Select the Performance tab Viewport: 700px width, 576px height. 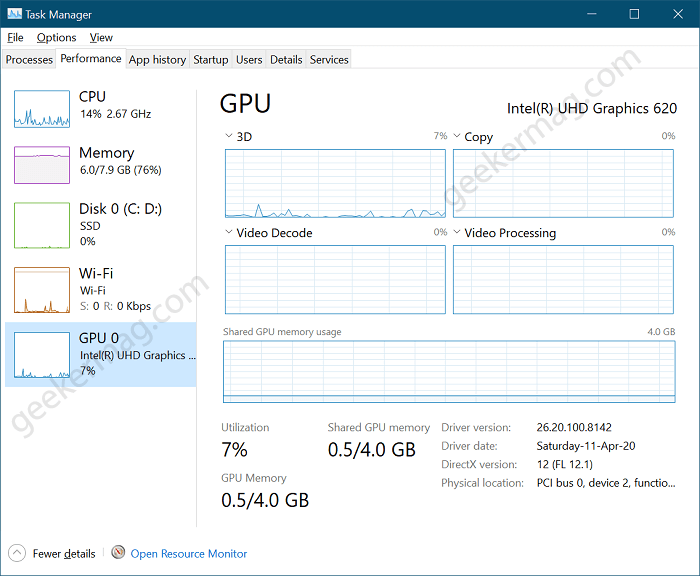91,58
